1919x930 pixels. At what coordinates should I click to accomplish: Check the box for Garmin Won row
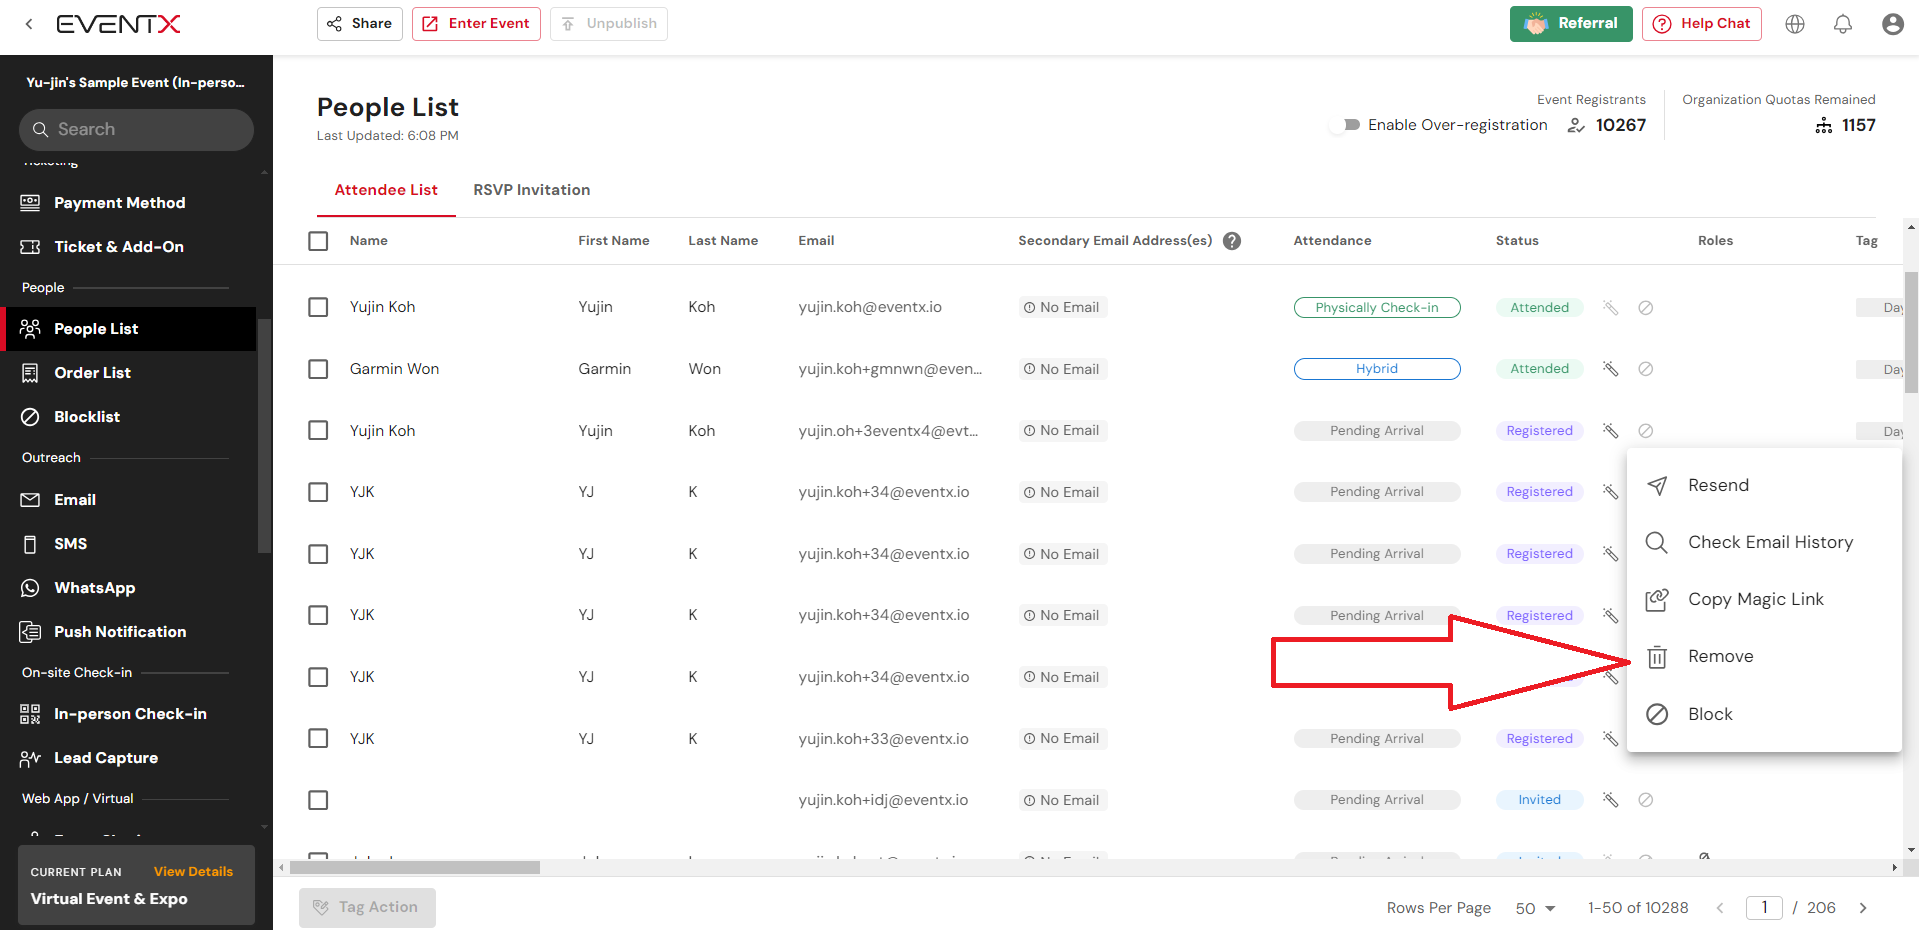[x=318, y=369]
